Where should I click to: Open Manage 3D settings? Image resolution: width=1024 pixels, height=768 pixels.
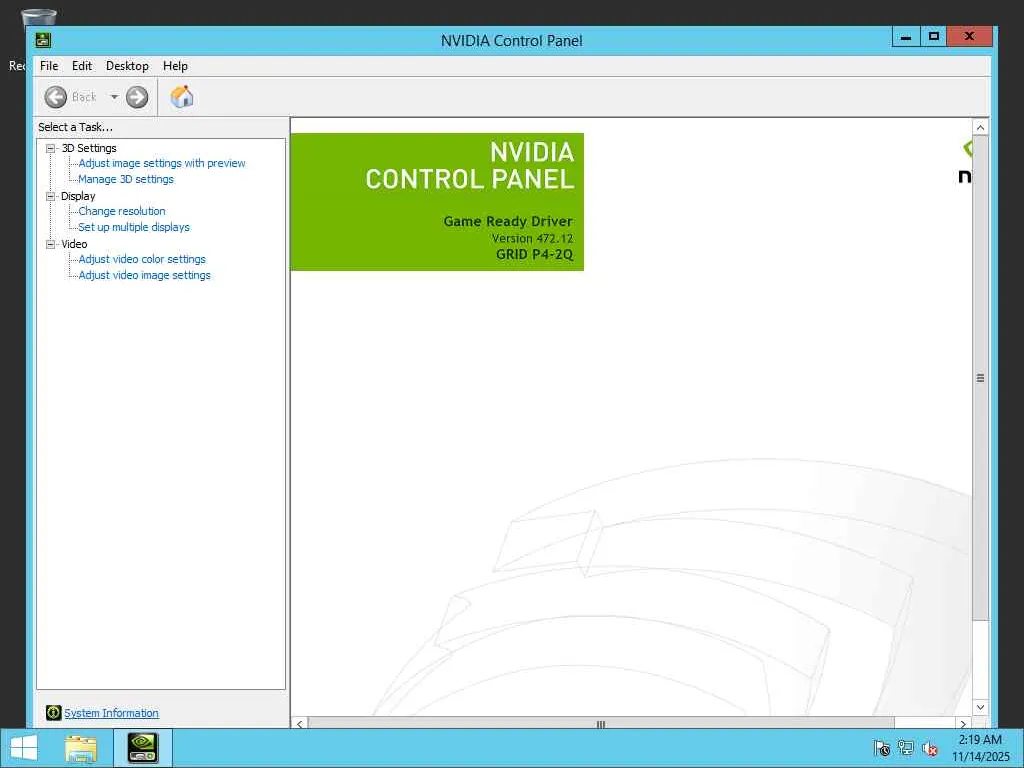(126, 179)
